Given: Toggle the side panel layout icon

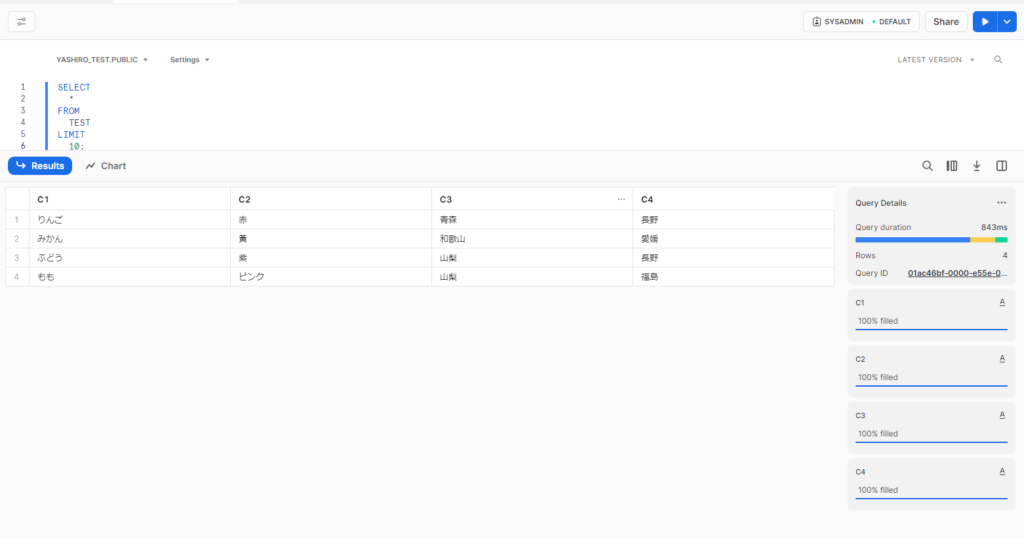Looking at the screenshot, I should point(1001,166).
